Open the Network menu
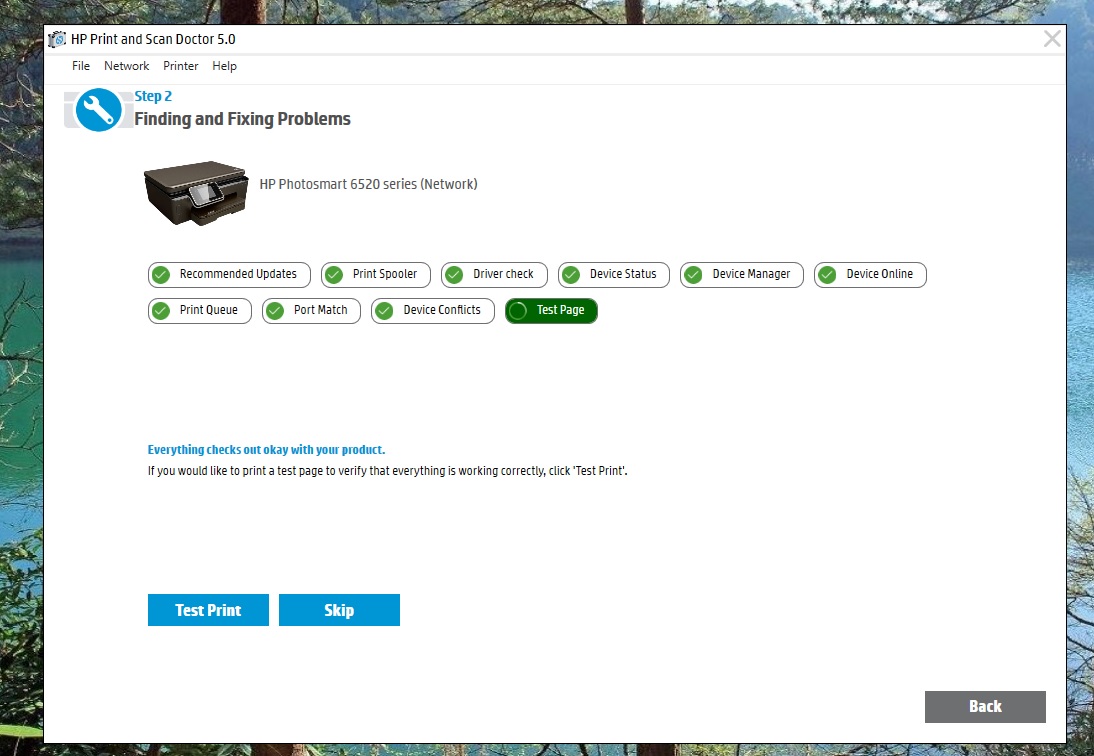This screenshot has width=1094, height=756. [x=126, y=66]
